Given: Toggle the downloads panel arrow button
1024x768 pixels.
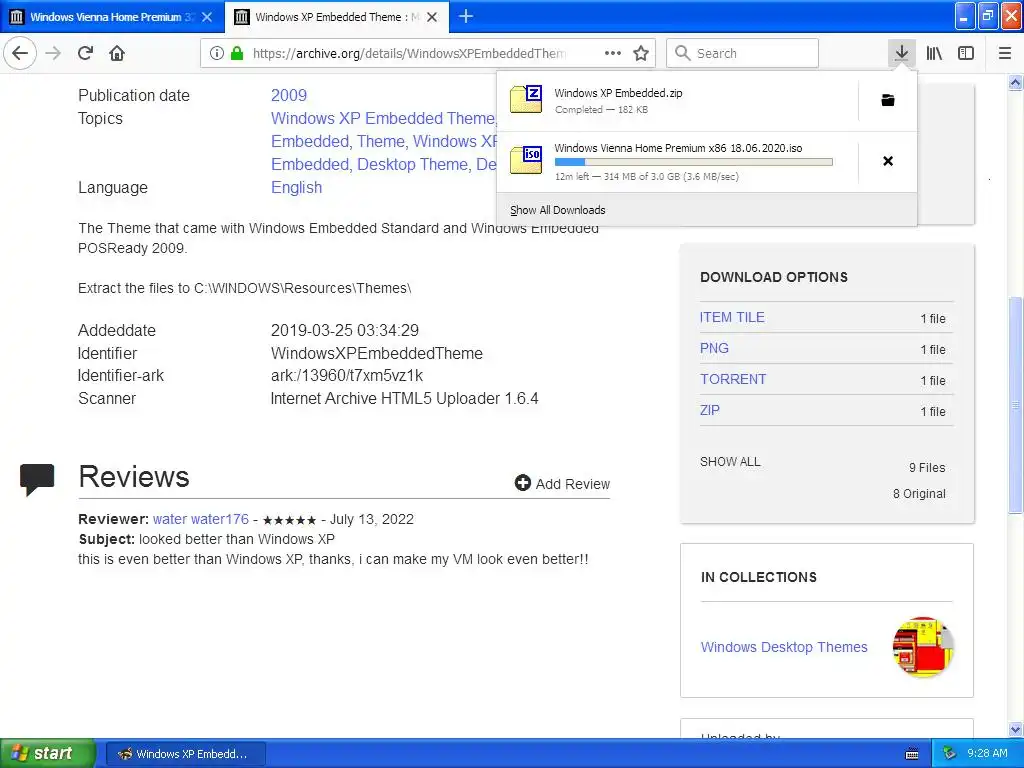Looking at the screenshot, I should (x=901, y=53).
